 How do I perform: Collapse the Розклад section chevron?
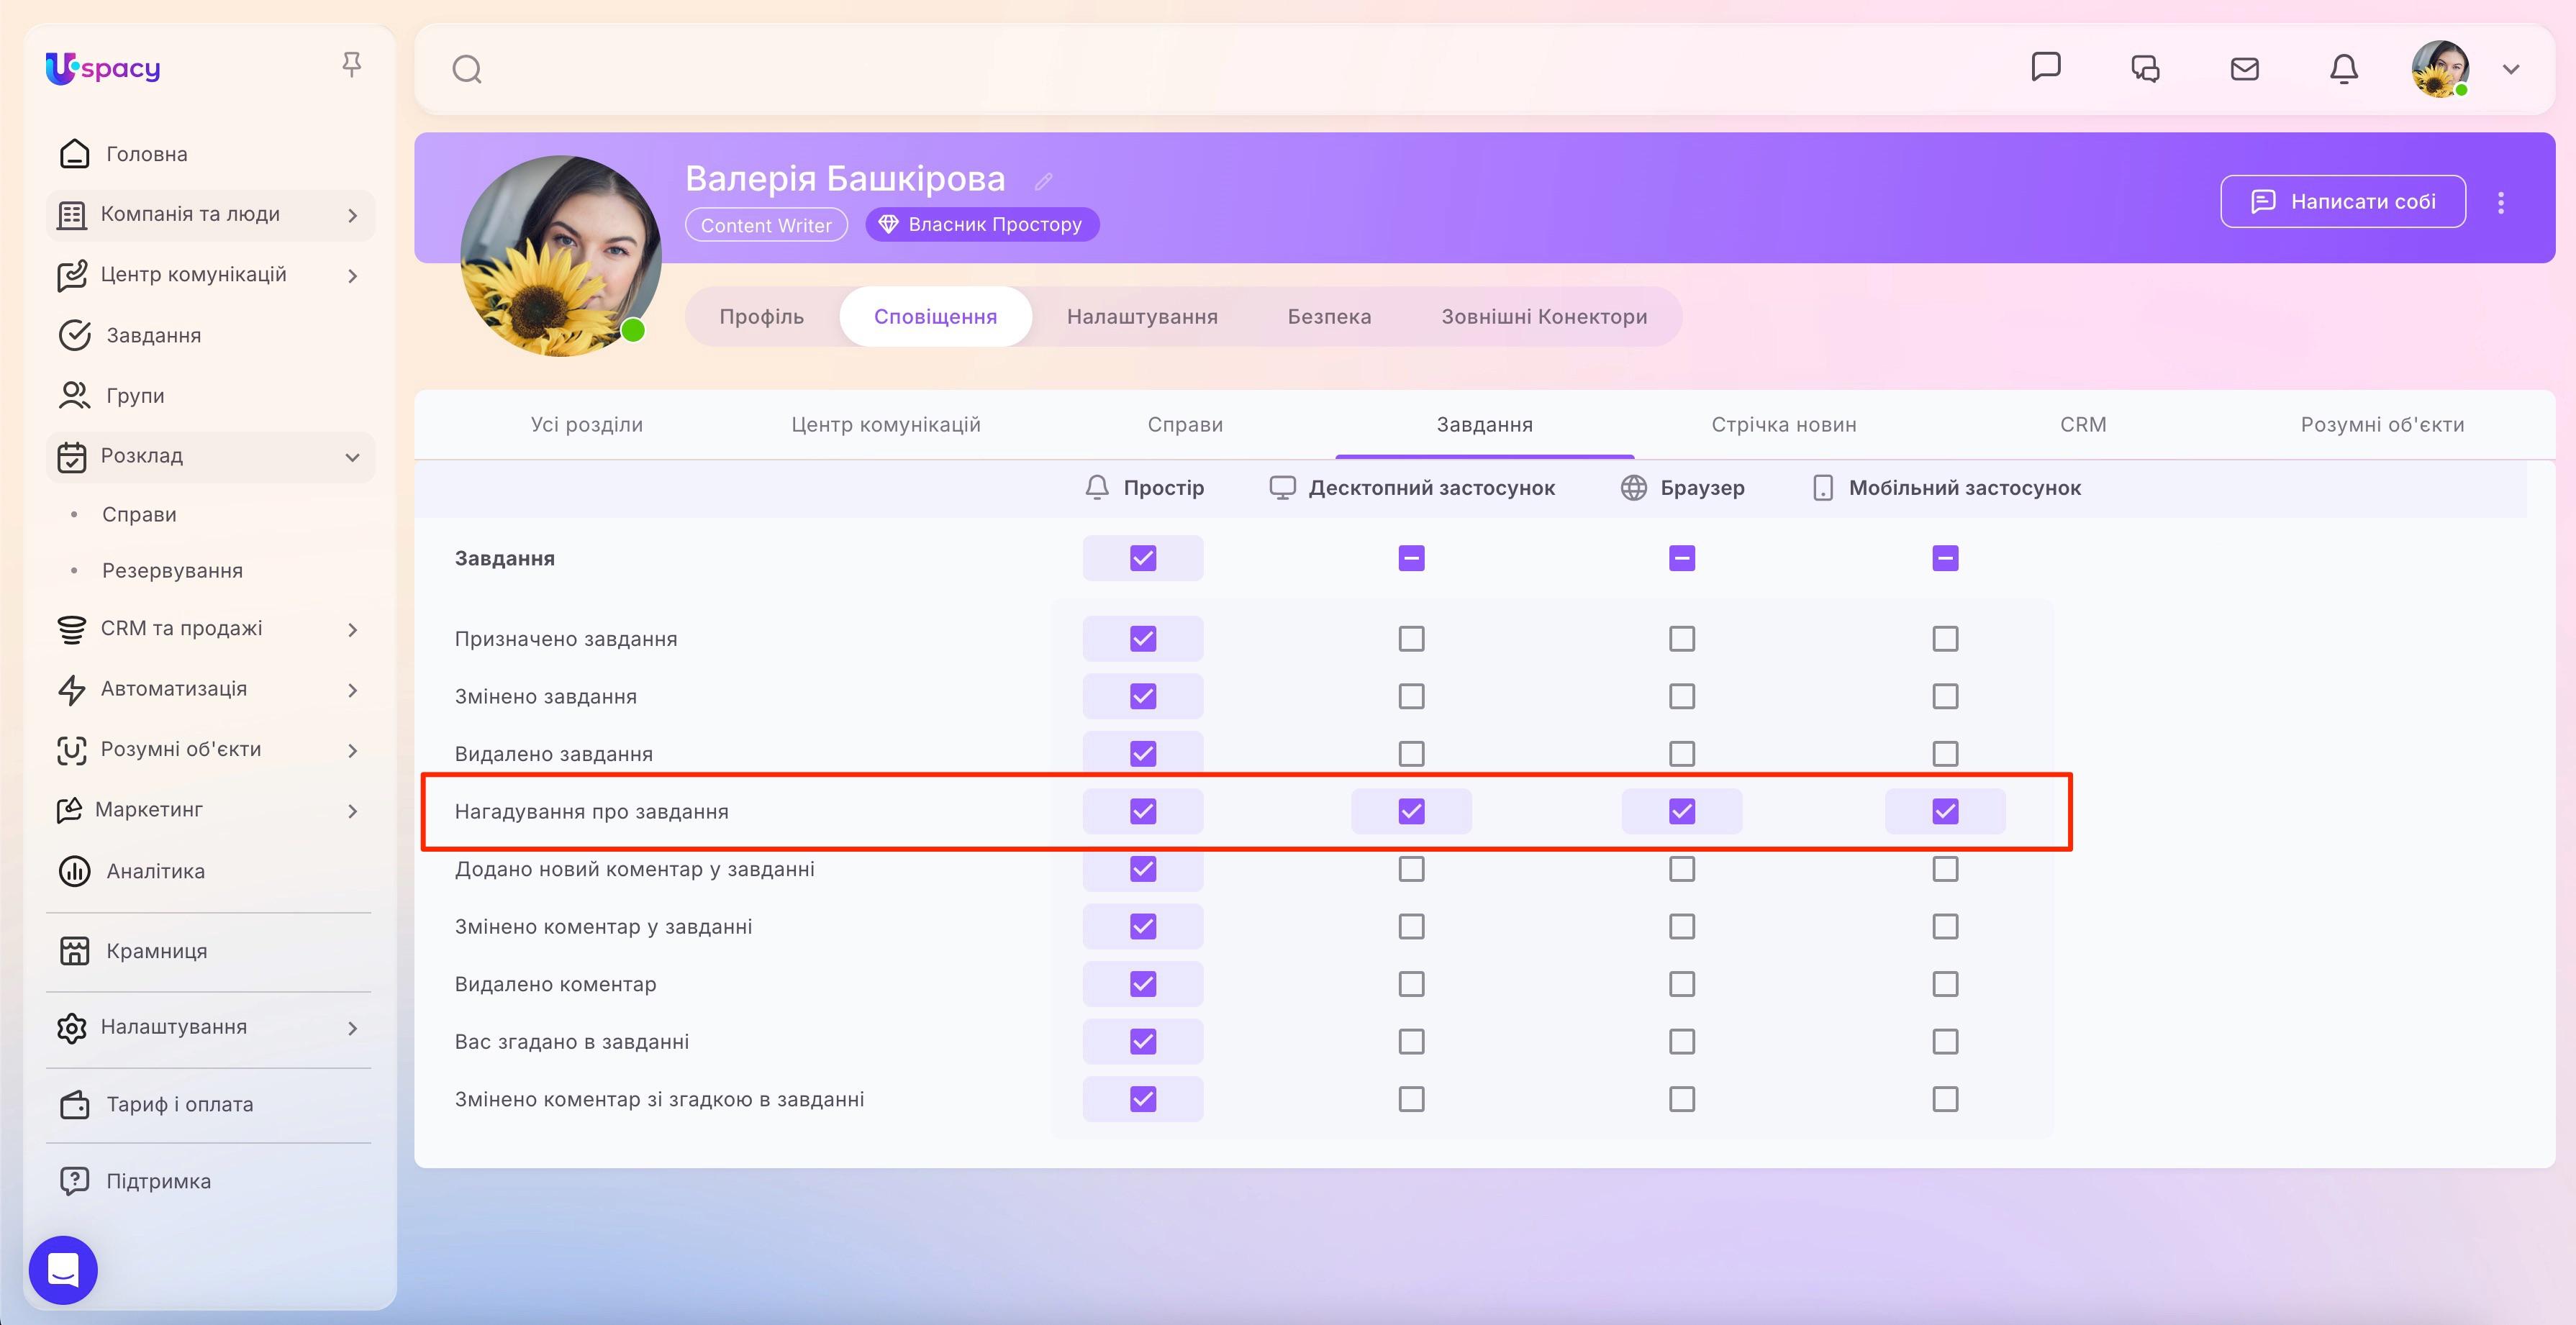[352, 457]
